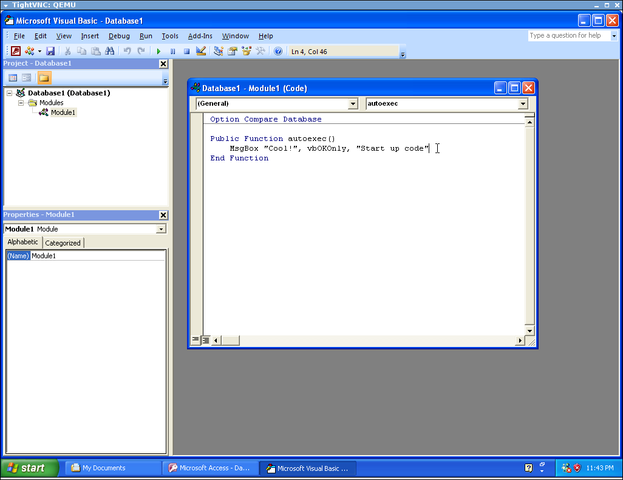This screenshot has width=623, height=480.
Task: Open the Tools menu
Action: click(170, 36)
